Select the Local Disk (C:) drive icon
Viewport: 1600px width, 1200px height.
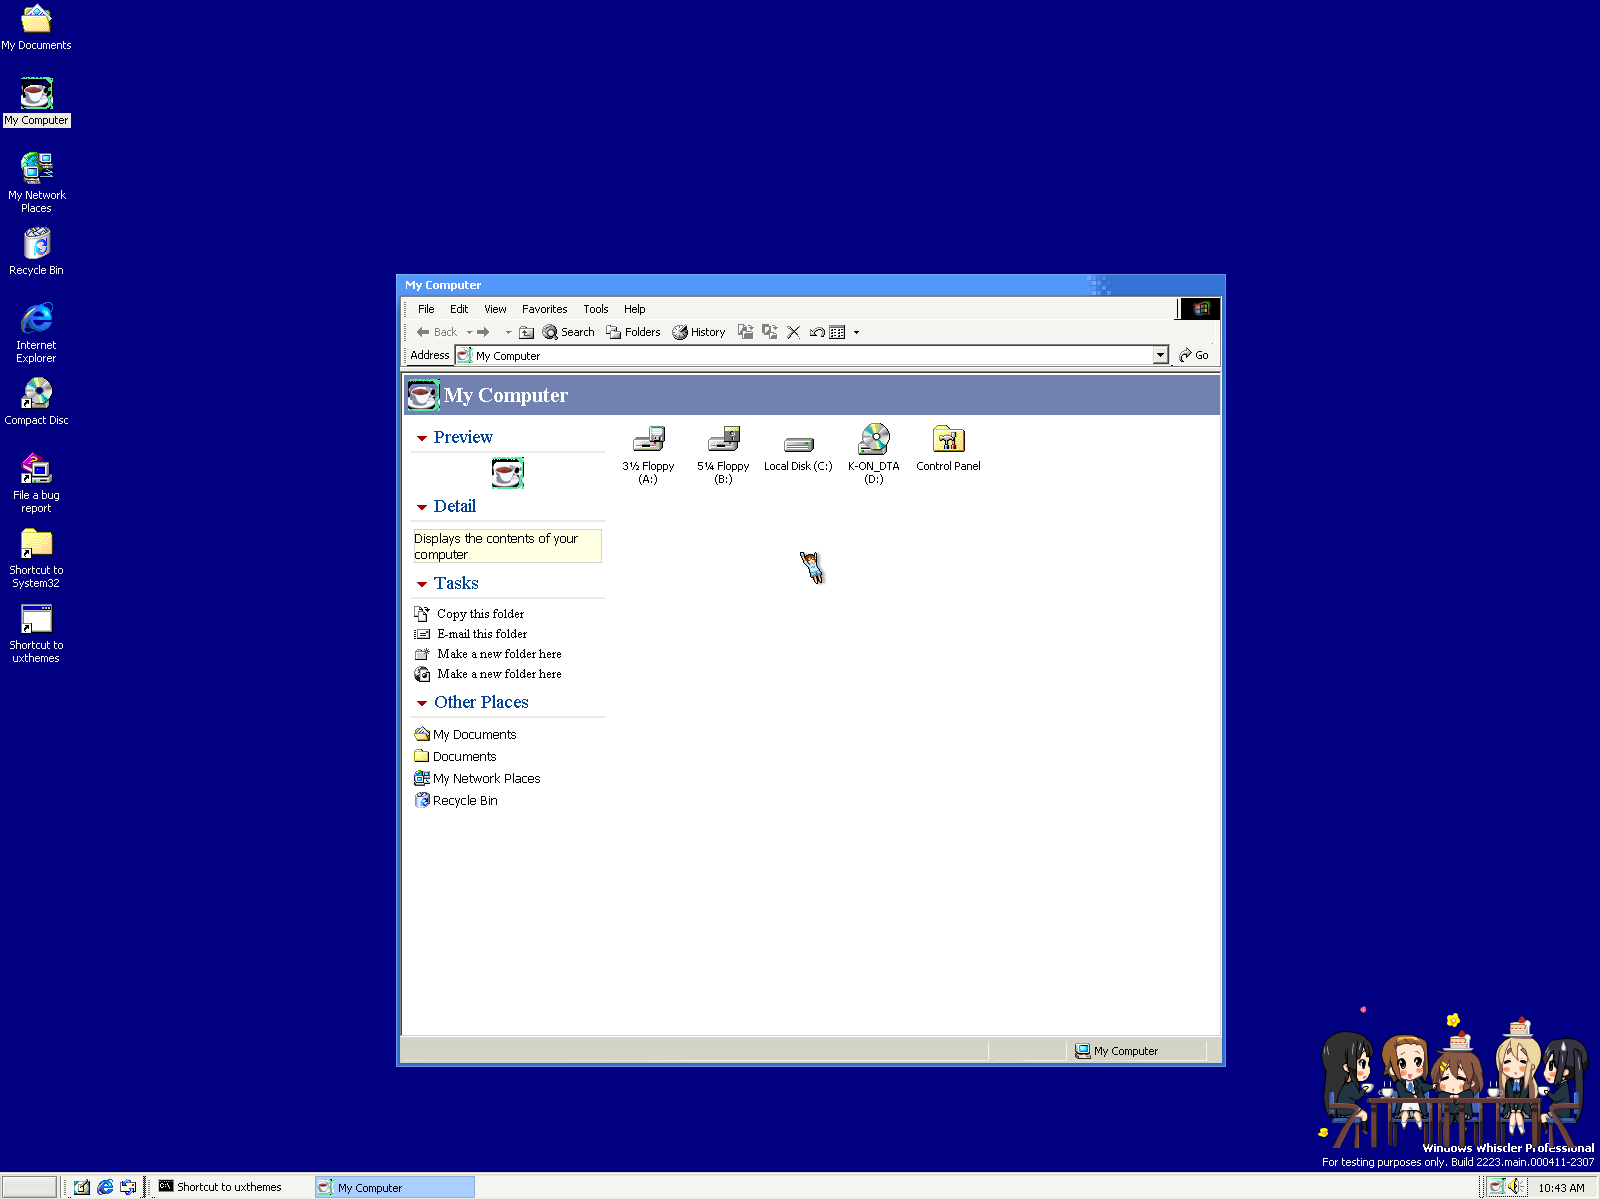tap(798, 443)
